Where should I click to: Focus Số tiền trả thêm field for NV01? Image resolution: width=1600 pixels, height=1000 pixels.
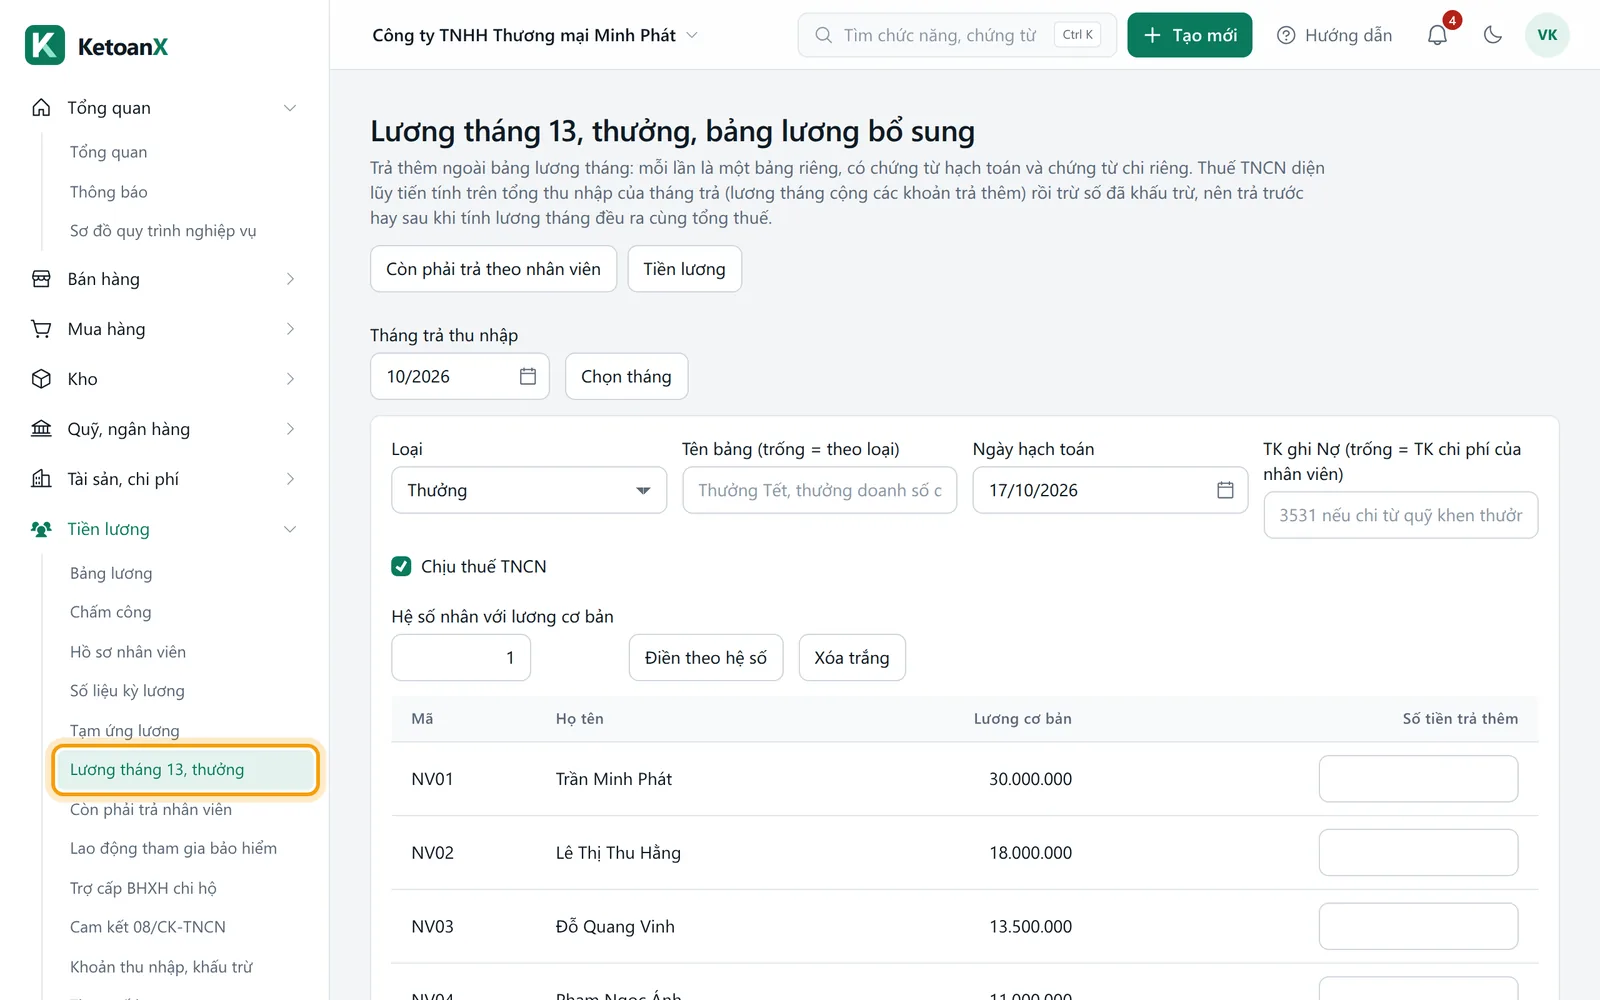[1418, 779]
